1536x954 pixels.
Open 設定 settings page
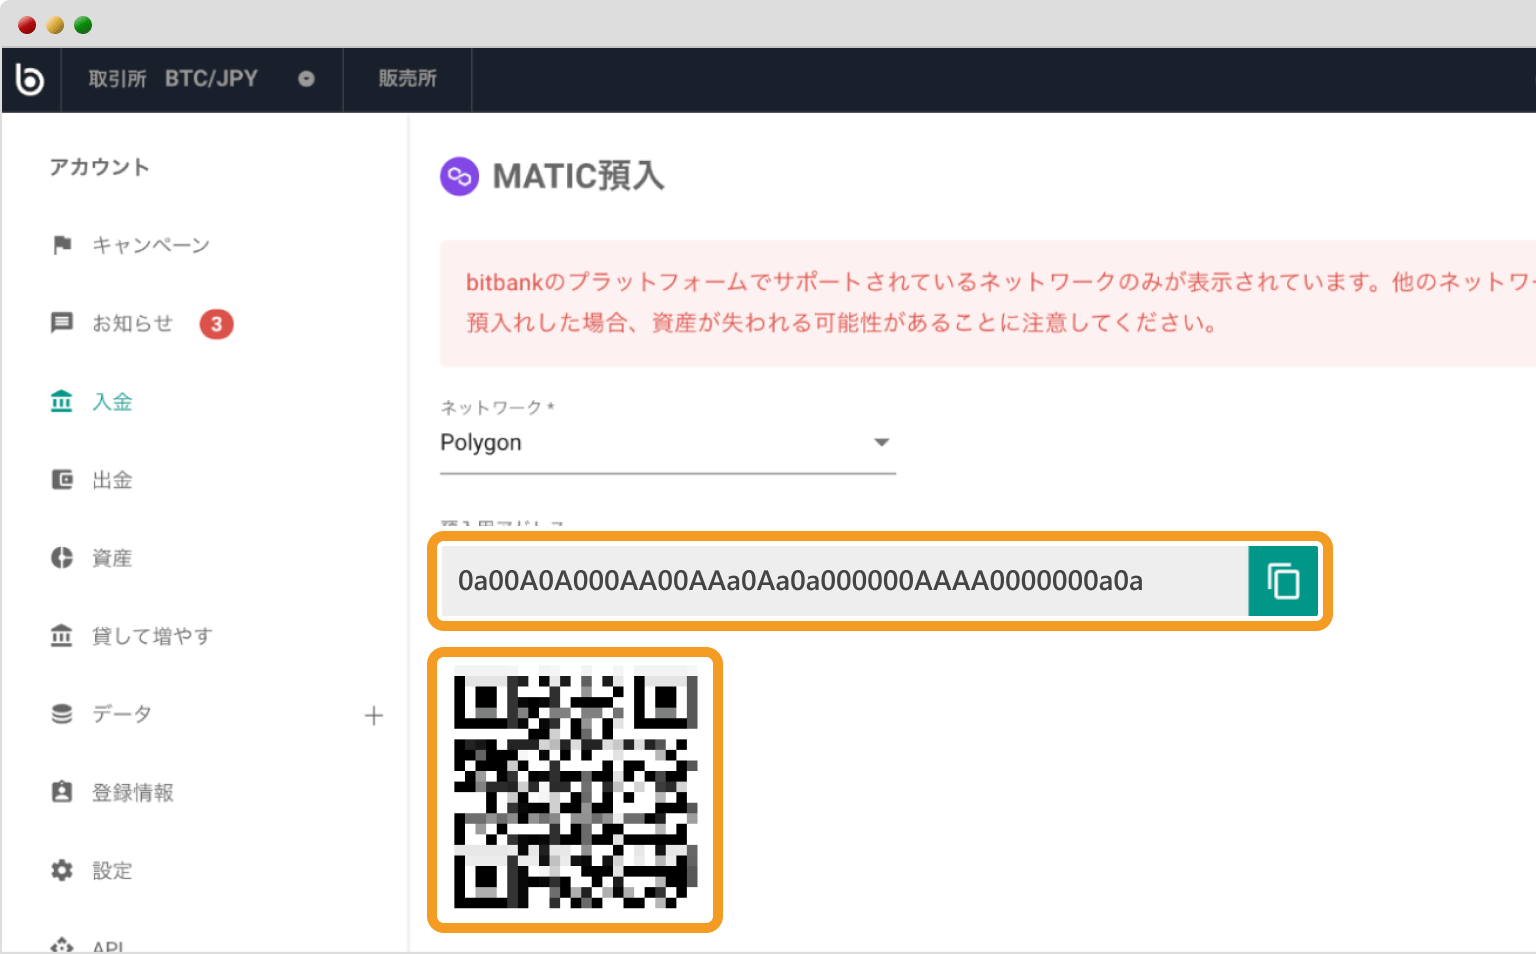pos(112,871)
